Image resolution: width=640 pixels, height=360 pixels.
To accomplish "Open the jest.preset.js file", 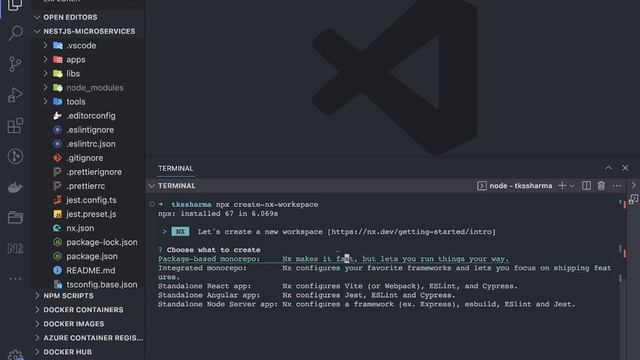I will 88,214.
